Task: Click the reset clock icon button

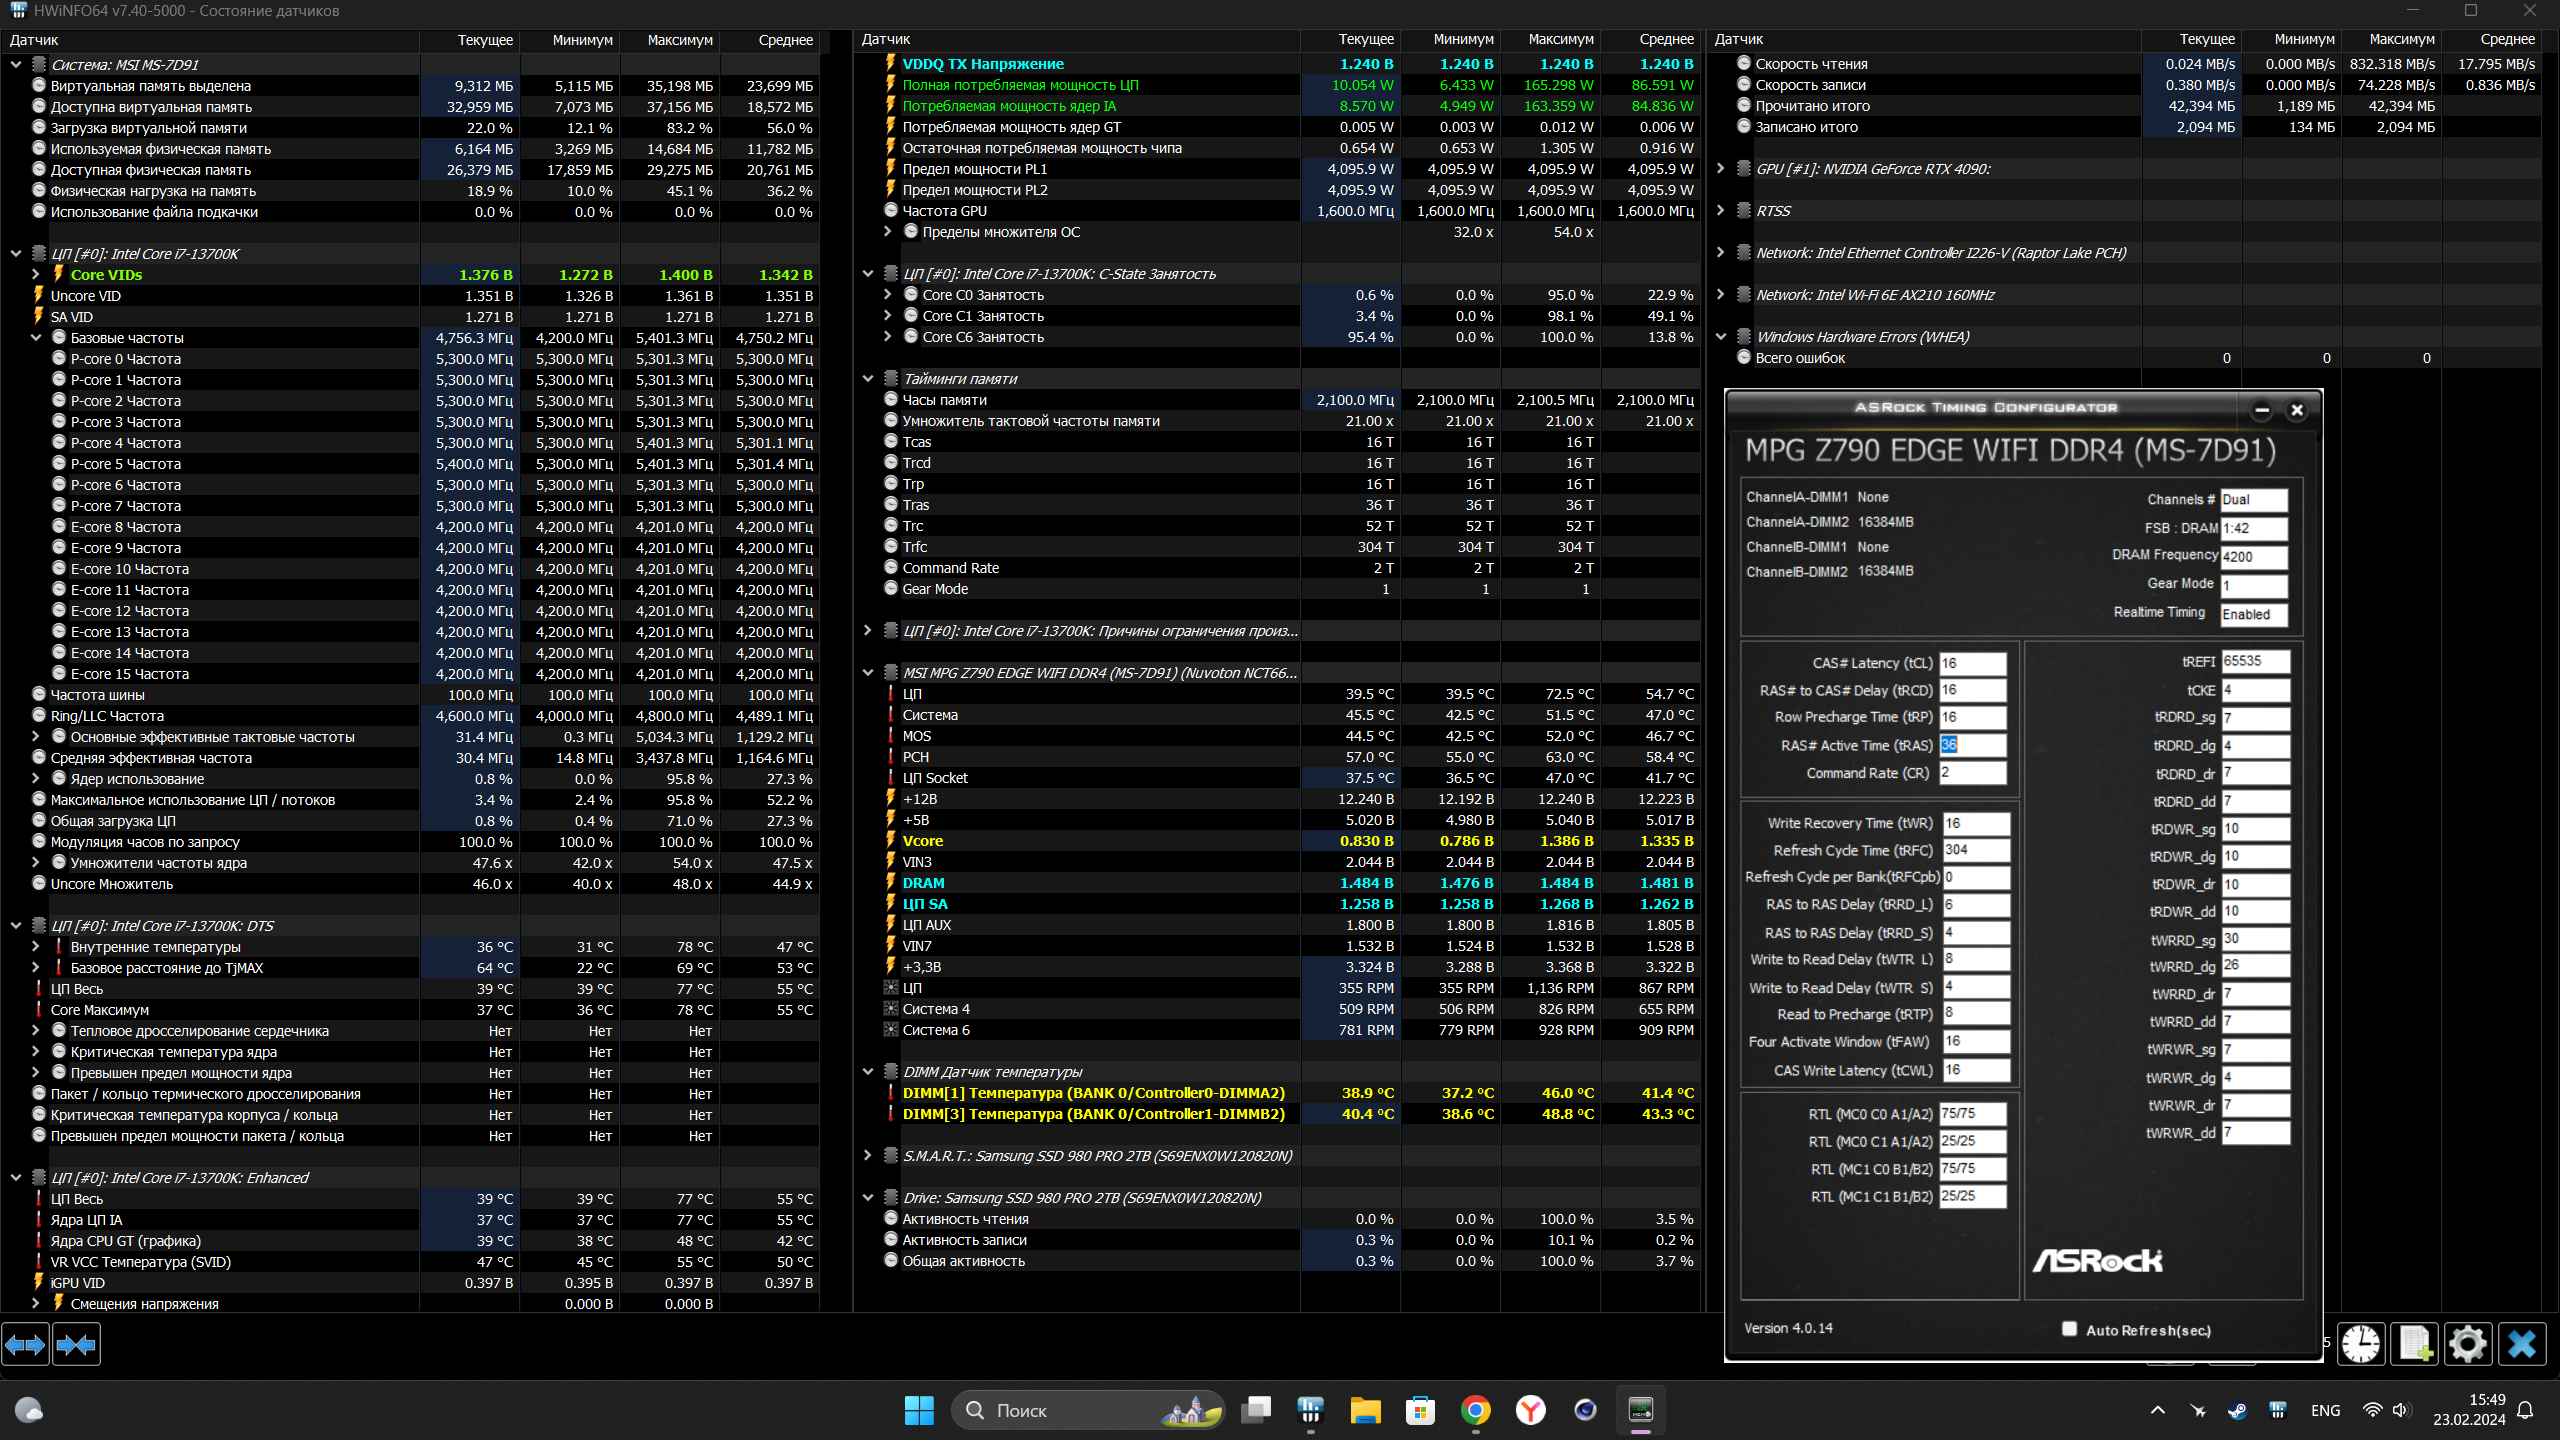Action: point(2361,1344)
